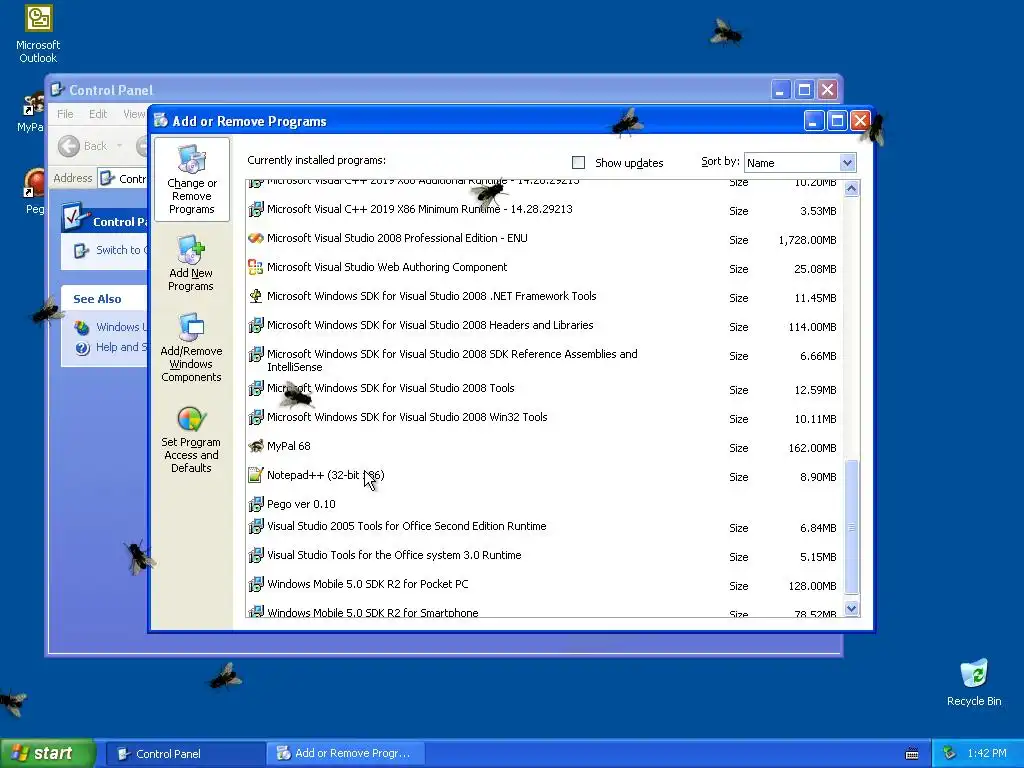Click the Address bar in Control Panel window

(123, 178)
